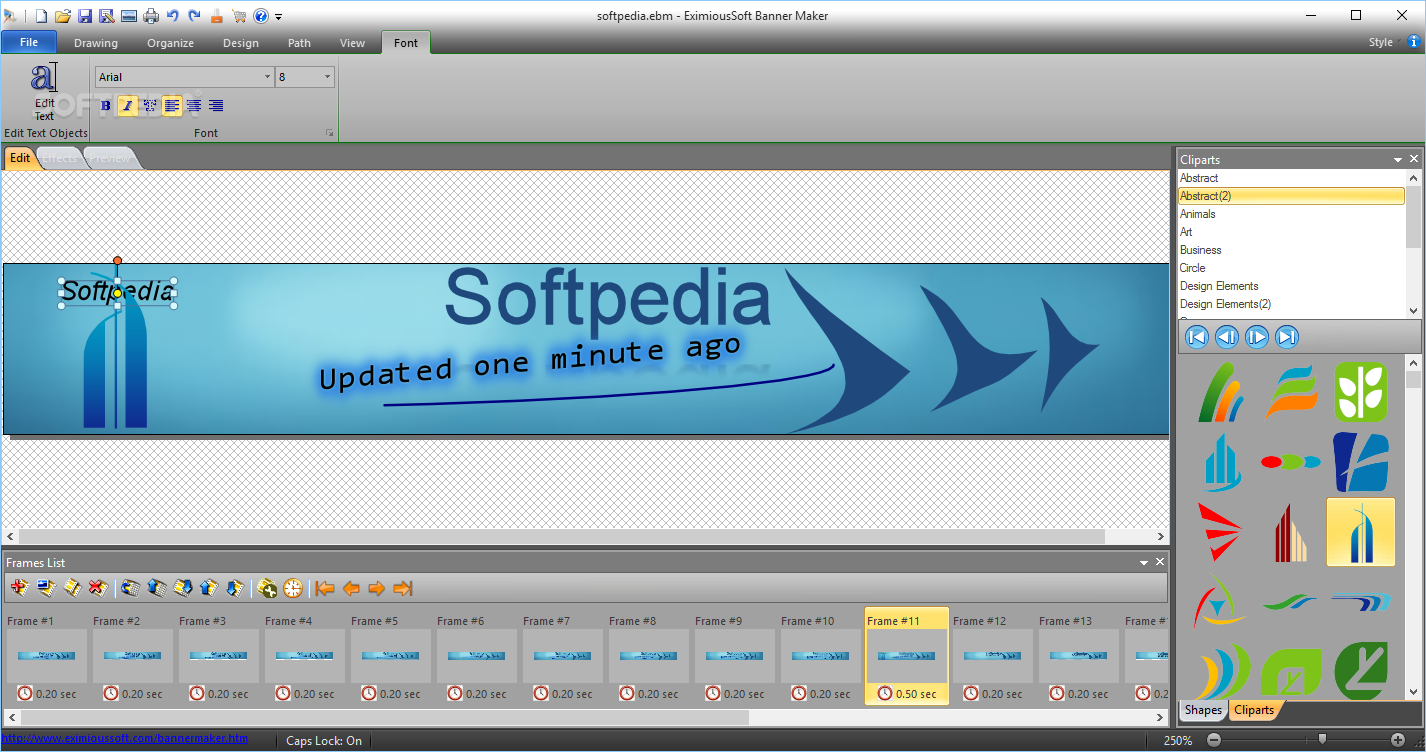Viewport: 1426px width, 752px height.
Task: Switch to the Design ribbon tab
Action: click(240, 43)
